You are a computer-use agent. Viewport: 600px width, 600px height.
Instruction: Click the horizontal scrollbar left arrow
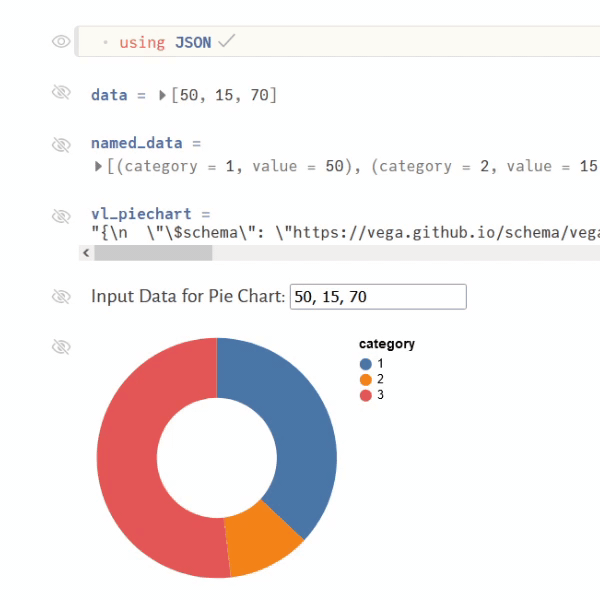[x=86, y=253]
